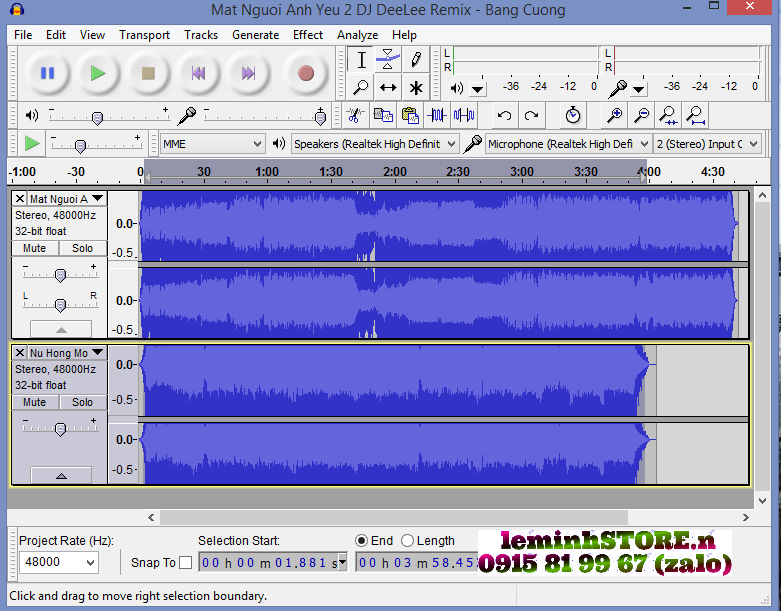Viewport: 781px width, 611px height.
Task: Adjust Mat Nguoi A track gain slider
Action: tap(60, 274)
